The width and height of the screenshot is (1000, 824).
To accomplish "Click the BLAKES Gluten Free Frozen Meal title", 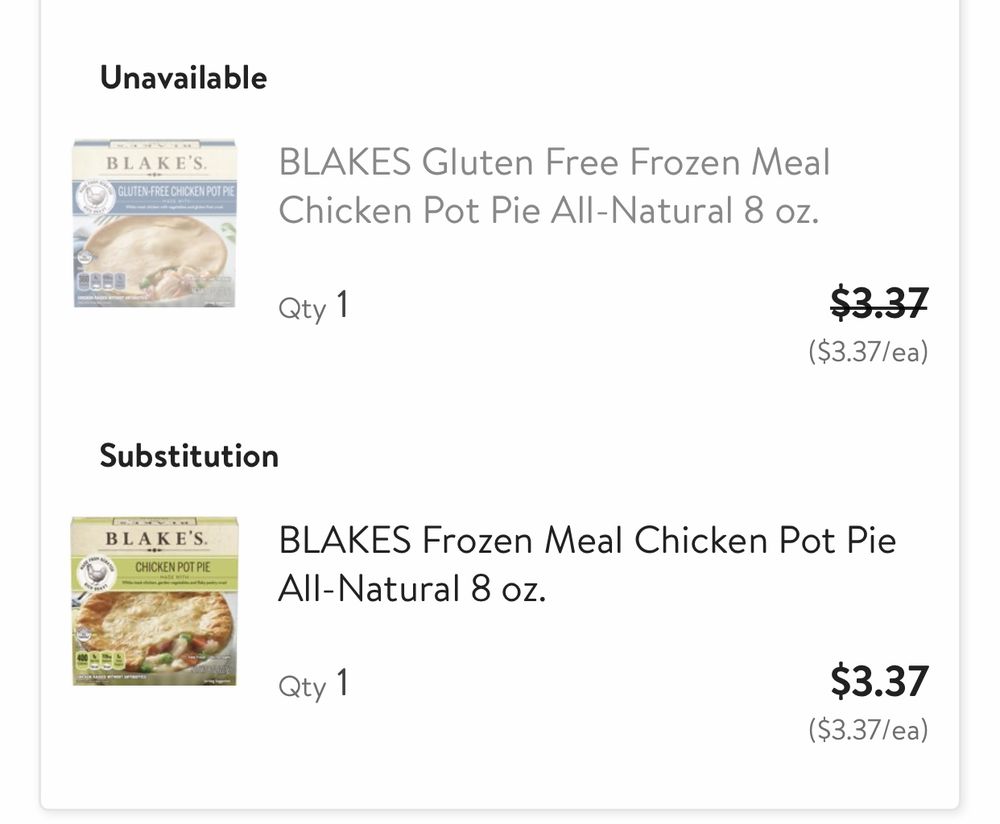I will (x=553, y=186).
